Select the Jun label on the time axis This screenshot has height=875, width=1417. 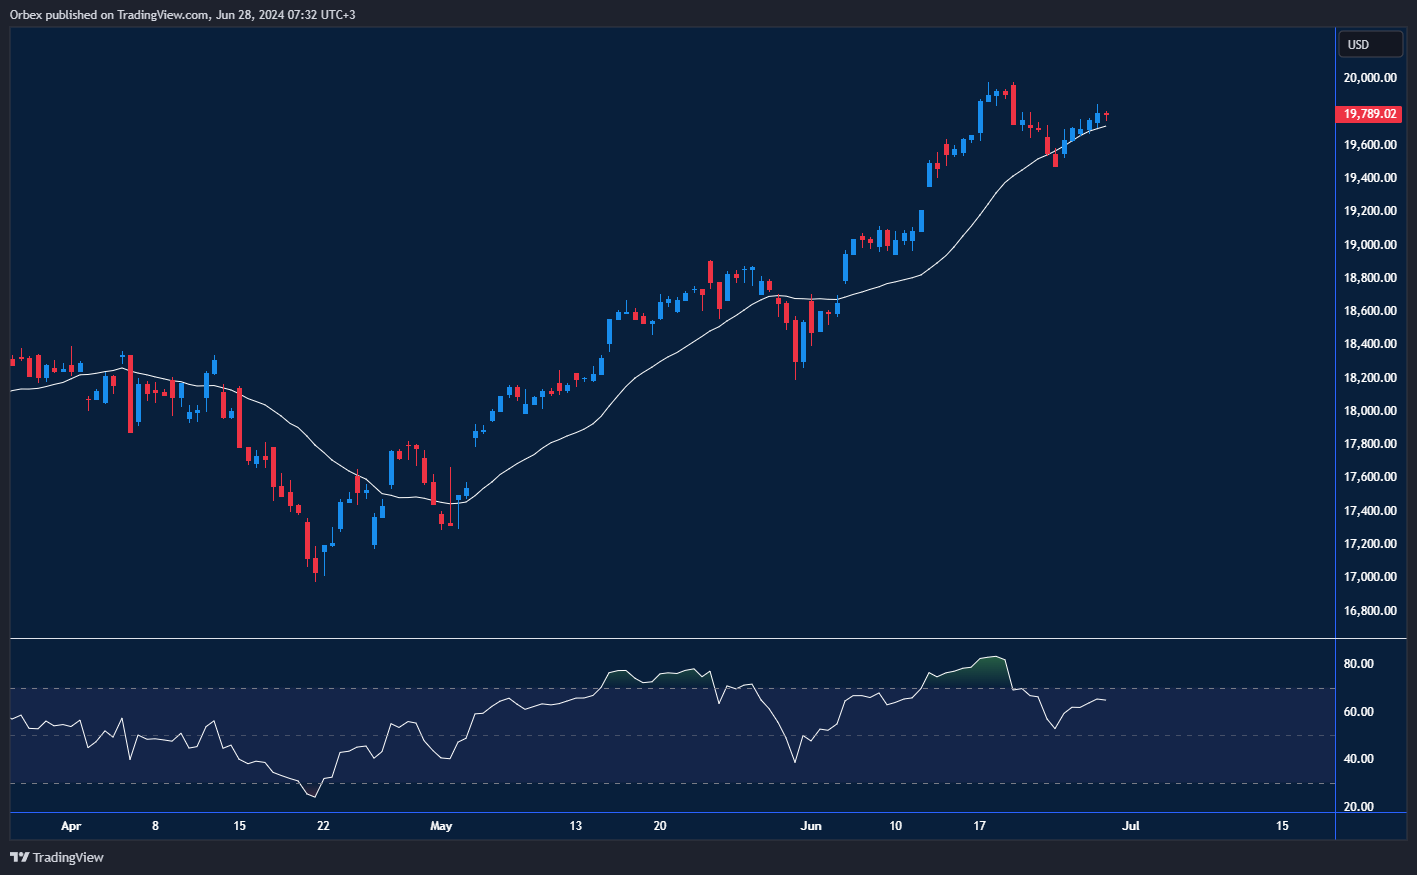(x=810, y=826)
